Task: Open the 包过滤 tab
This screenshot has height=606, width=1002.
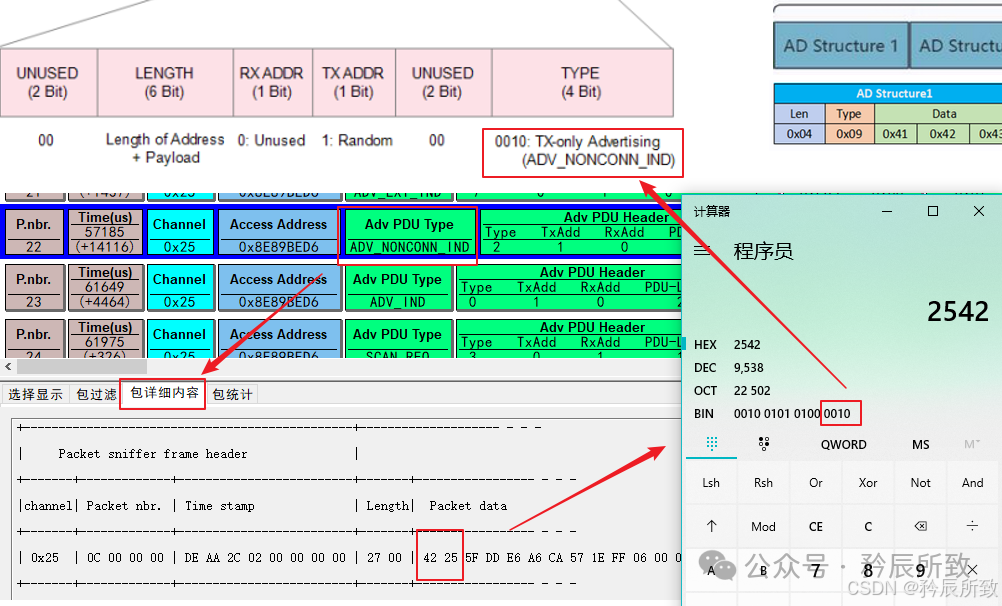Action: [96, 394]
